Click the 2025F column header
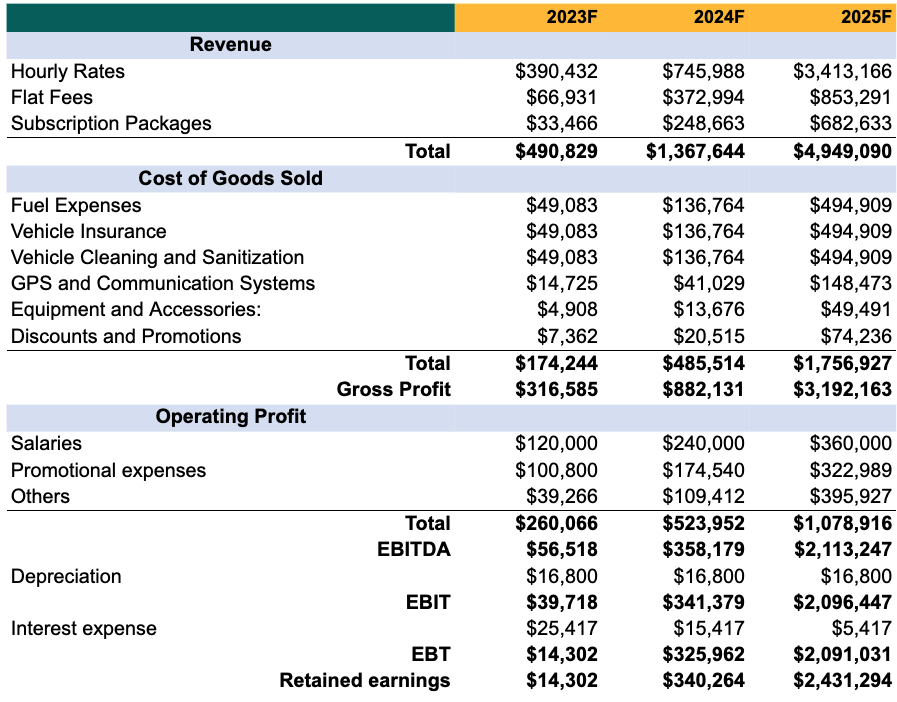Image resolution: width=897 pixels, height=702 pixels. [x=866, y=17]
